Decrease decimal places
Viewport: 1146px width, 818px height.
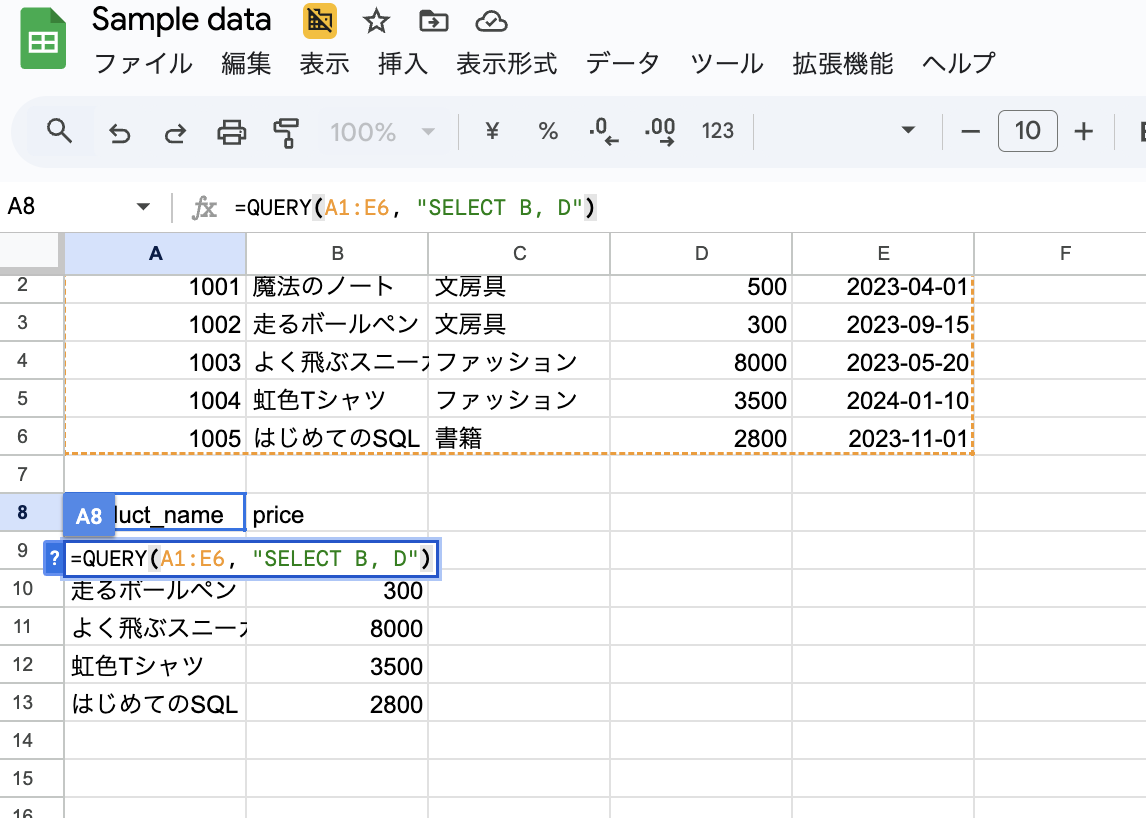(x=603, y=131)
